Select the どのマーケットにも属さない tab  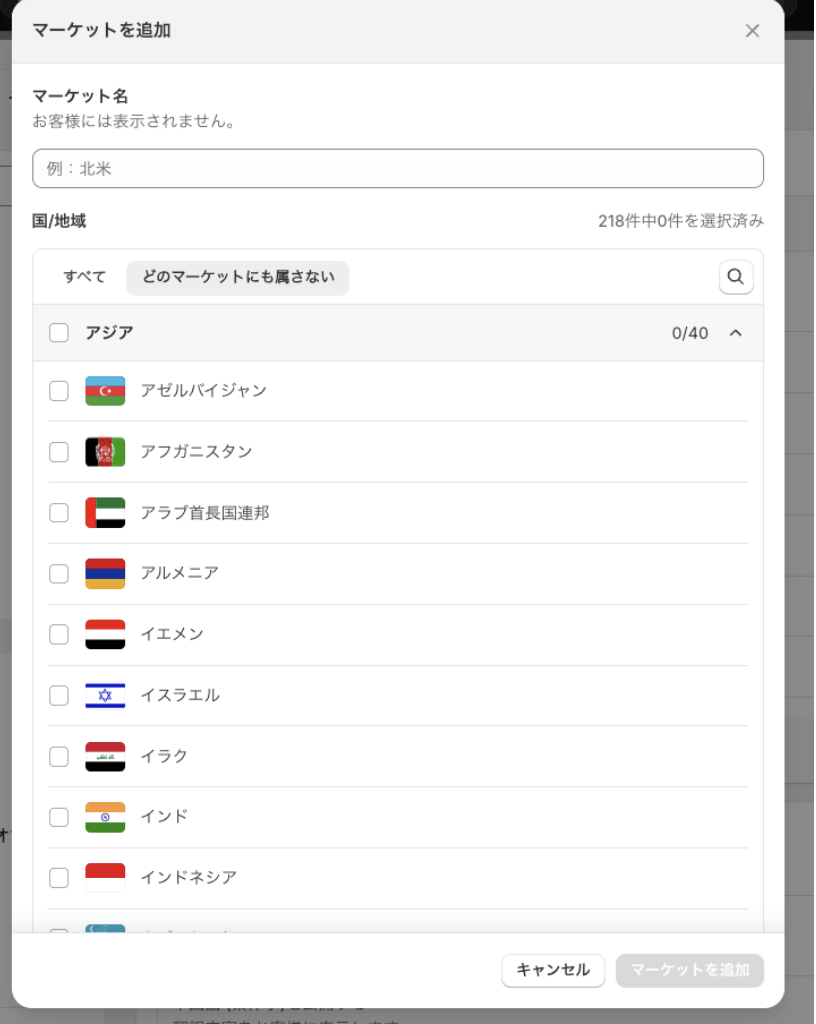tap(238, 277)
